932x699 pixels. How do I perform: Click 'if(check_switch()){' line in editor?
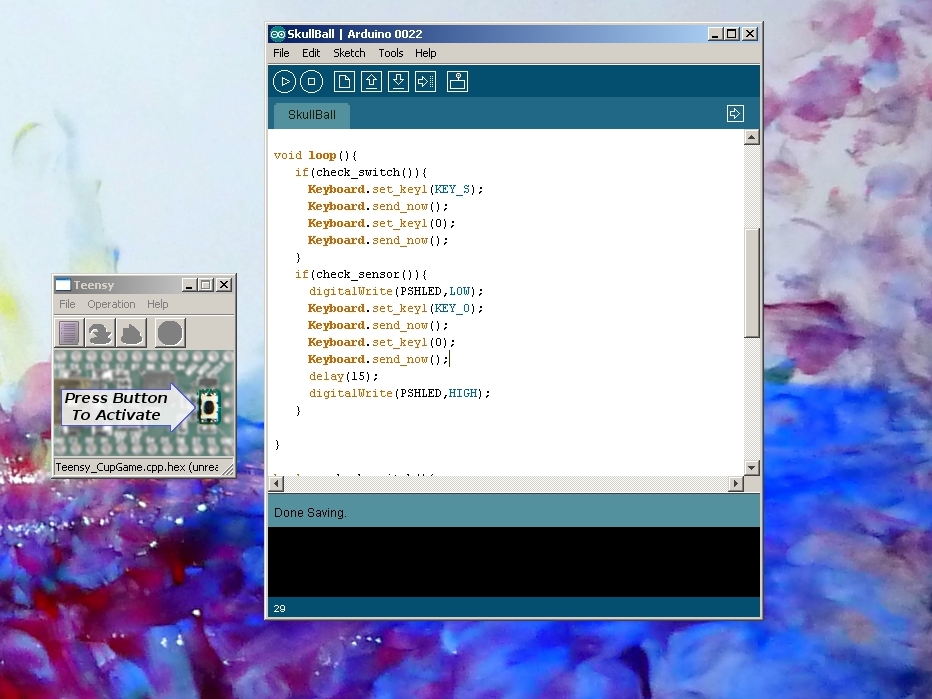point(361,172)
